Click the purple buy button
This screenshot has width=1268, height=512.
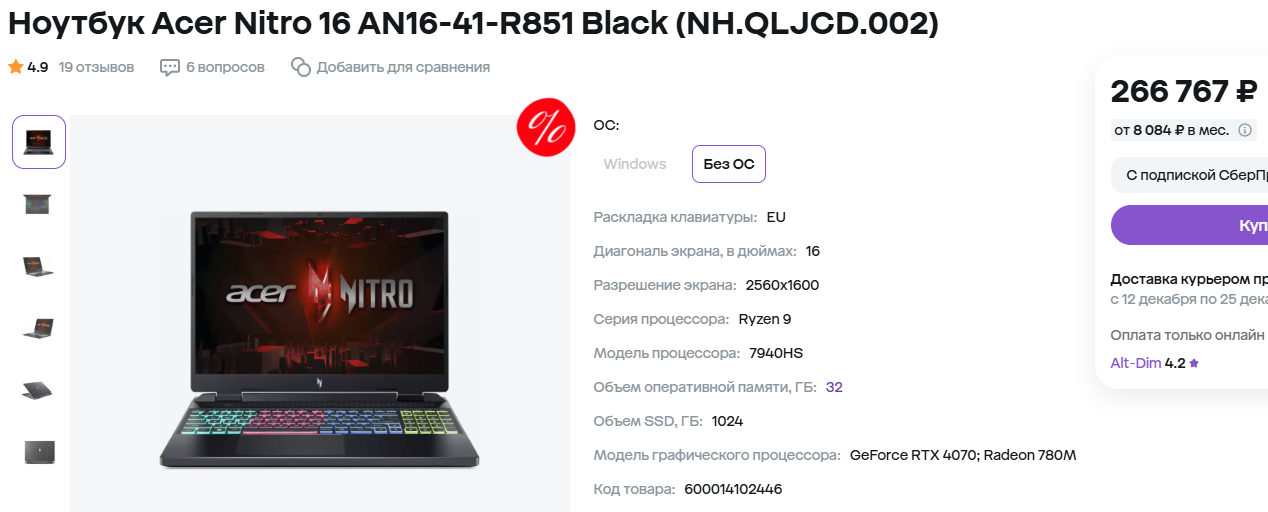point(1189,225)
